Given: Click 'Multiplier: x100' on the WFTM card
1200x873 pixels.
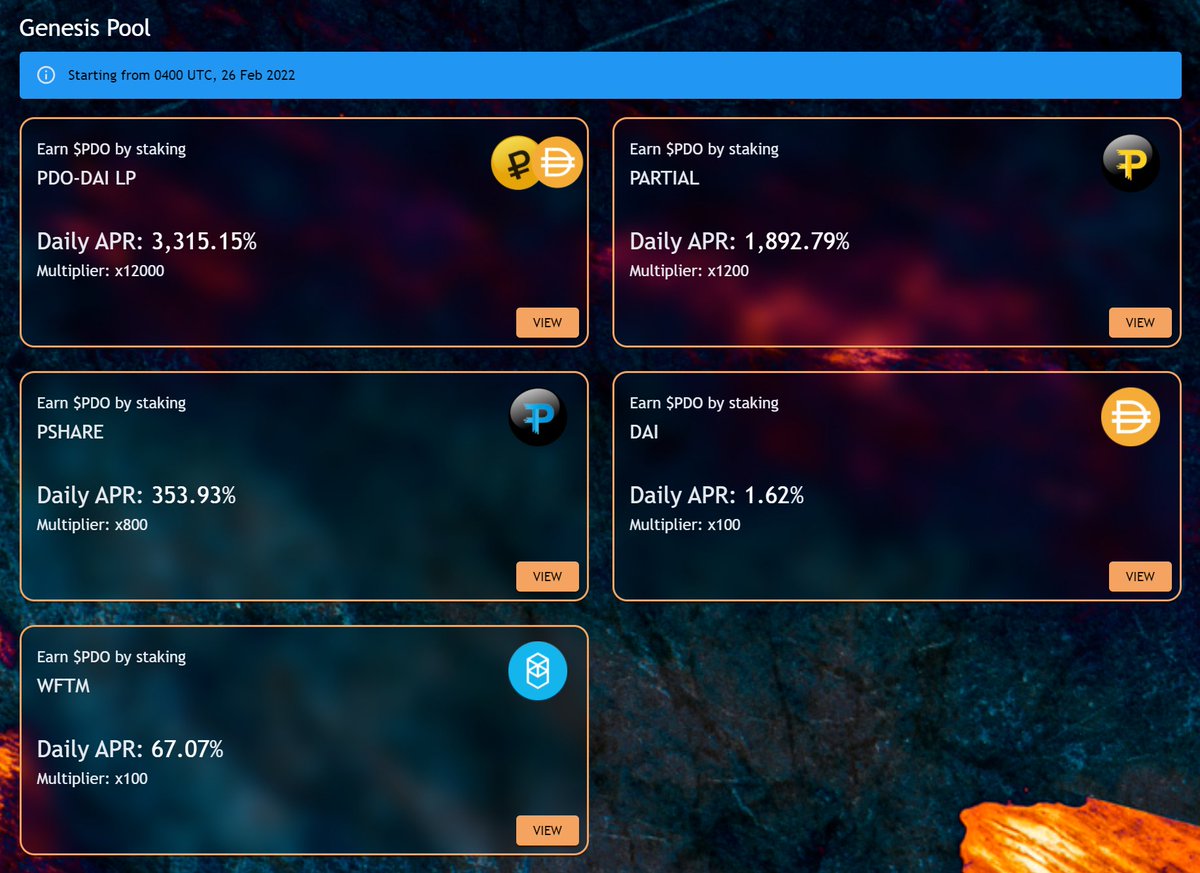Looking at the screenshot, I should tap(92, 779).
